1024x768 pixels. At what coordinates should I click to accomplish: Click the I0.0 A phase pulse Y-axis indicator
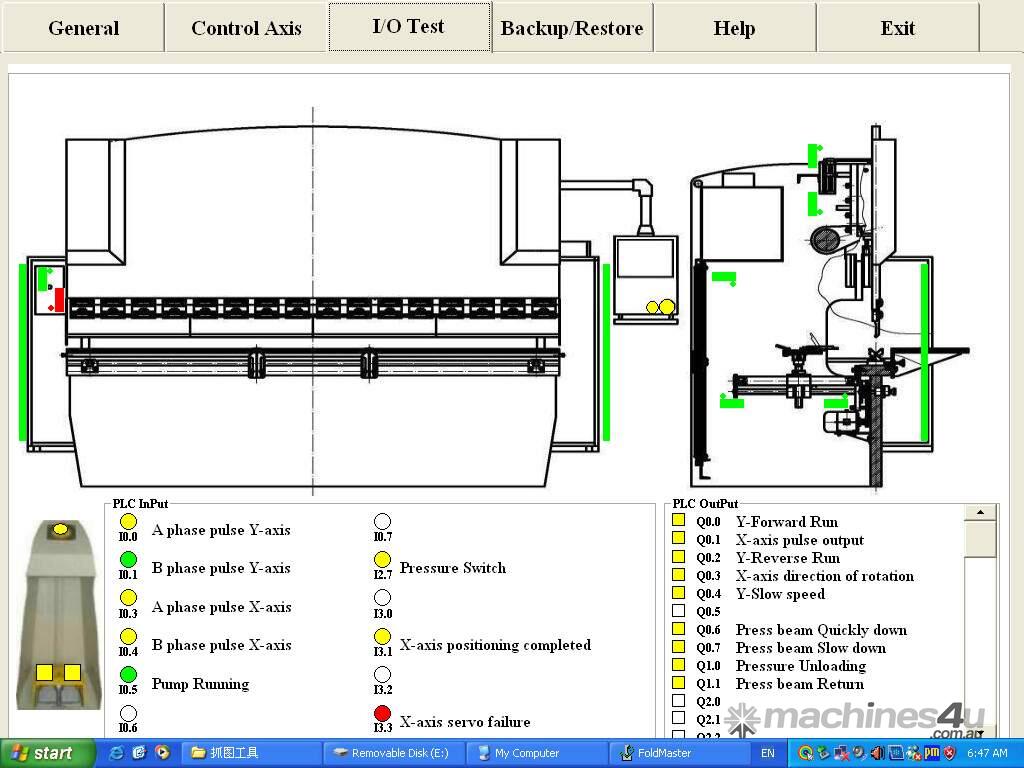(128, 522)
